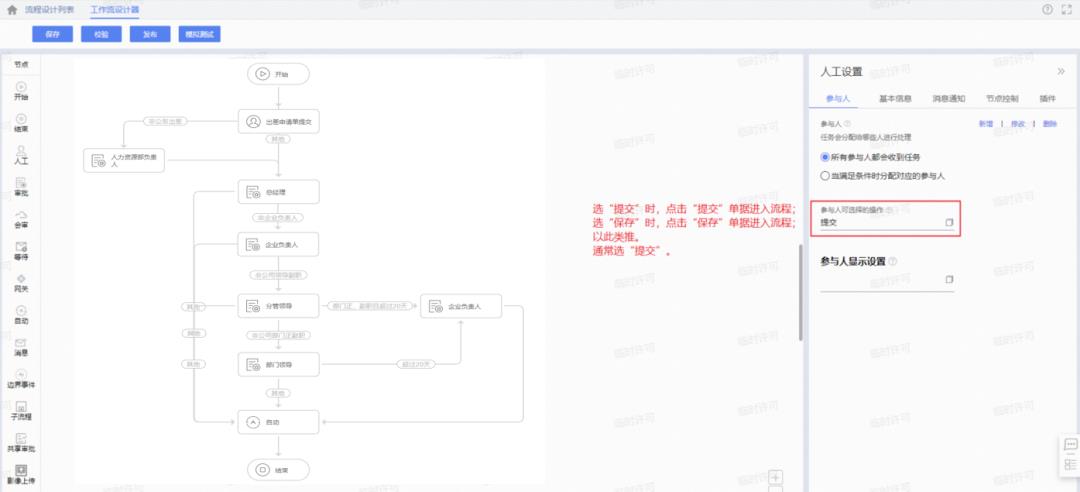The width and height of the screenshot is (1080, 492).
Task: Open the 参与人可选择的操作 selector icon
Action: [949, 222]
